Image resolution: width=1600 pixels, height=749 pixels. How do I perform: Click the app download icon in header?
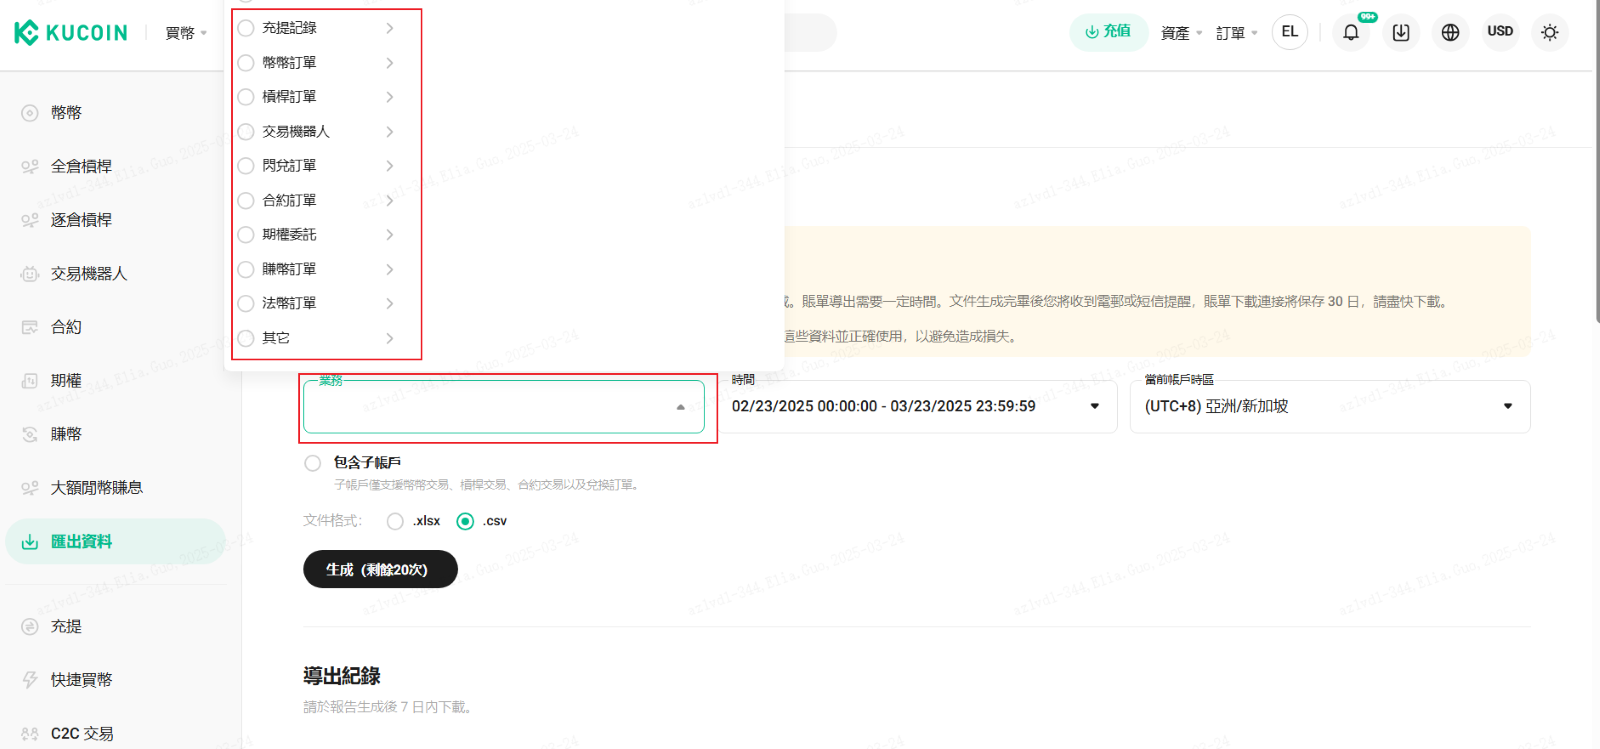1401,32
